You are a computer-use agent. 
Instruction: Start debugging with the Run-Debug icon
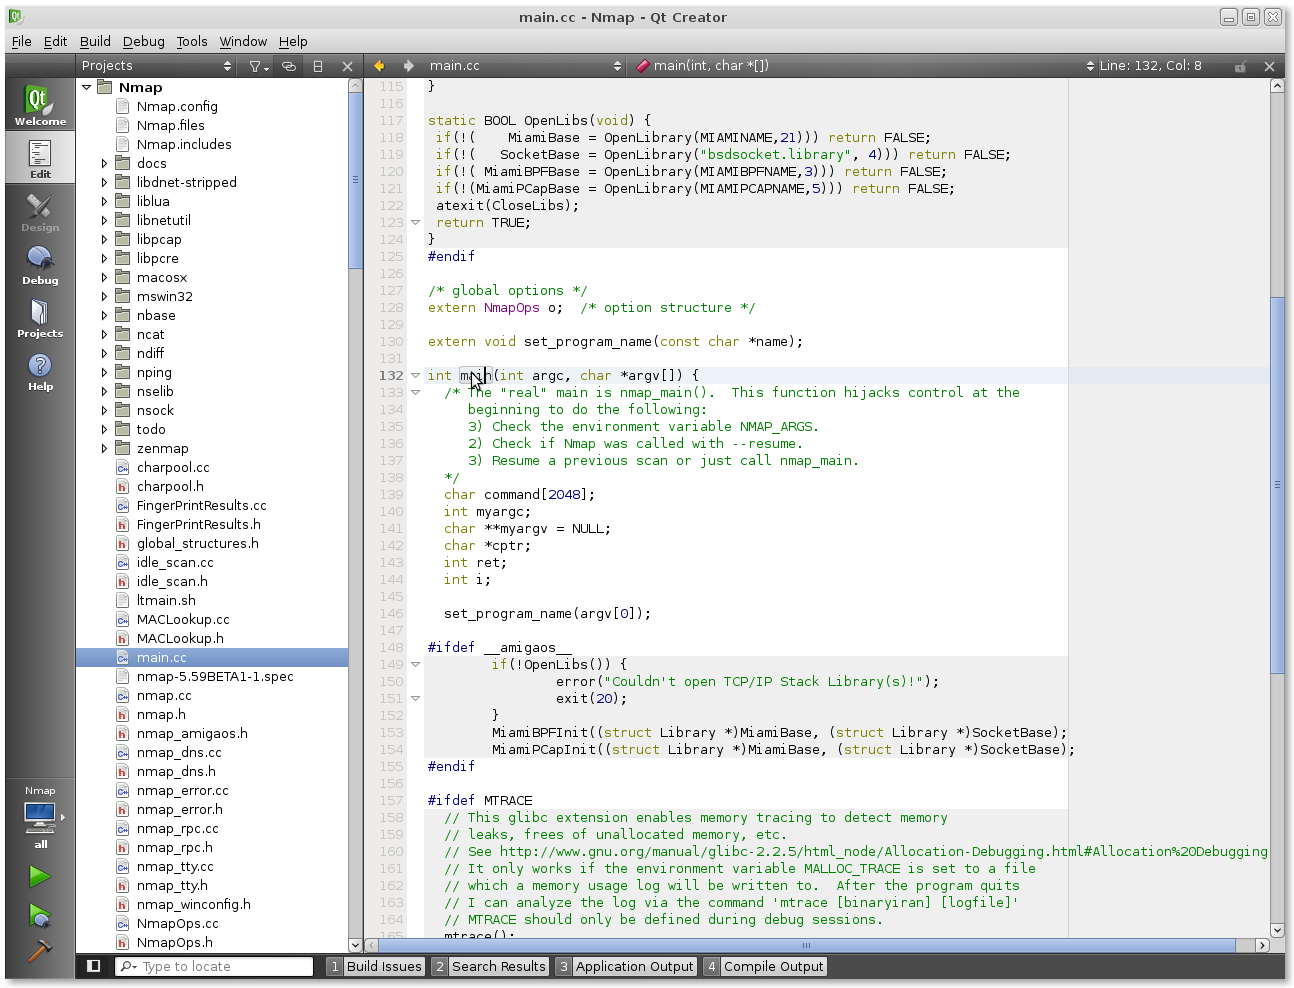(x=40, y=915)
